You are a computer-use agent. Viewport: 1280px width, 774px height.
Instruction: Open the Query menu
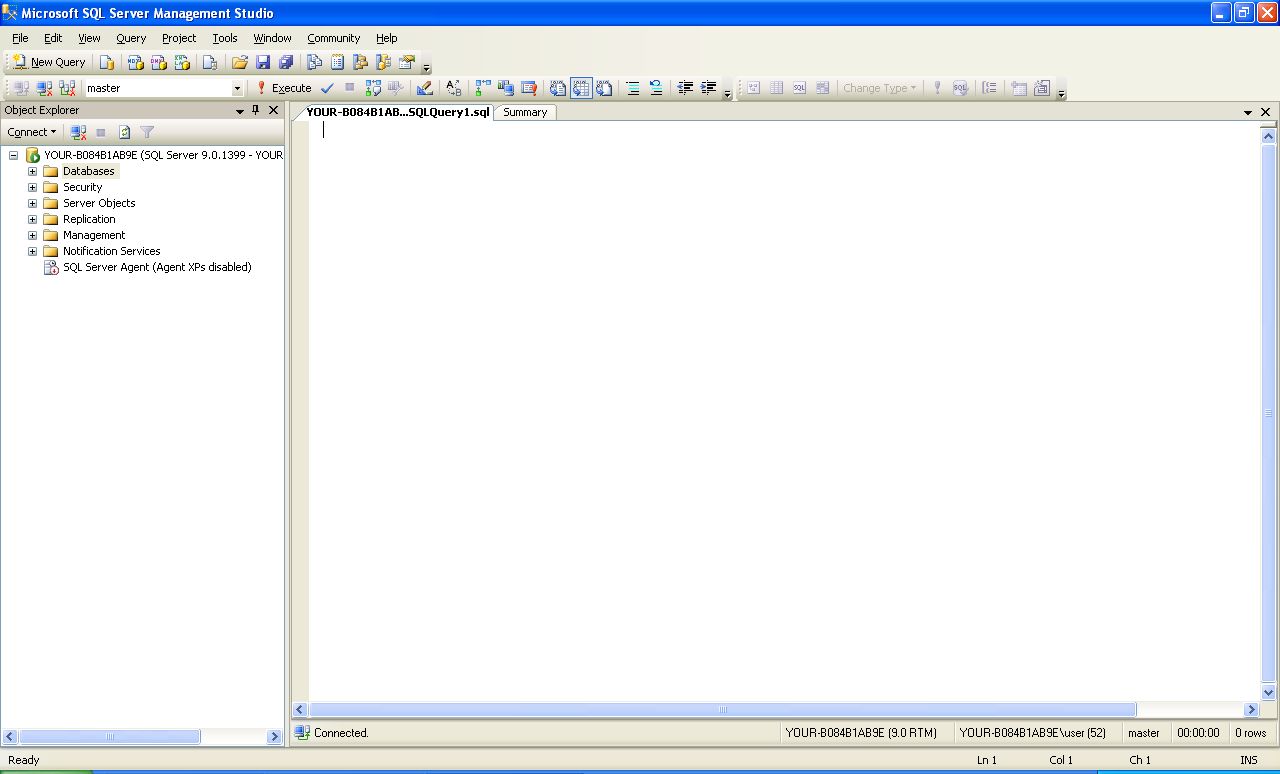click(131, 38)
